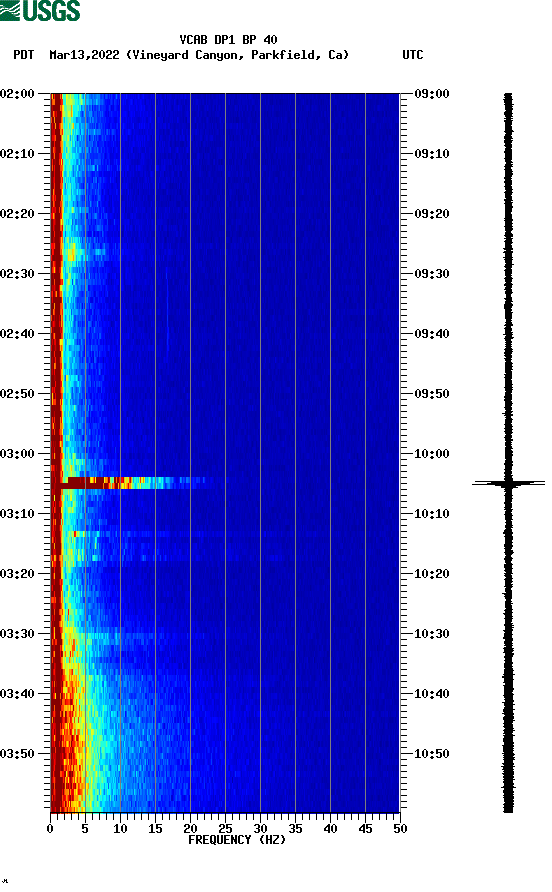Screen dimensions: 552x892
Task: Click the USGS logo
Action: (40, 10)
